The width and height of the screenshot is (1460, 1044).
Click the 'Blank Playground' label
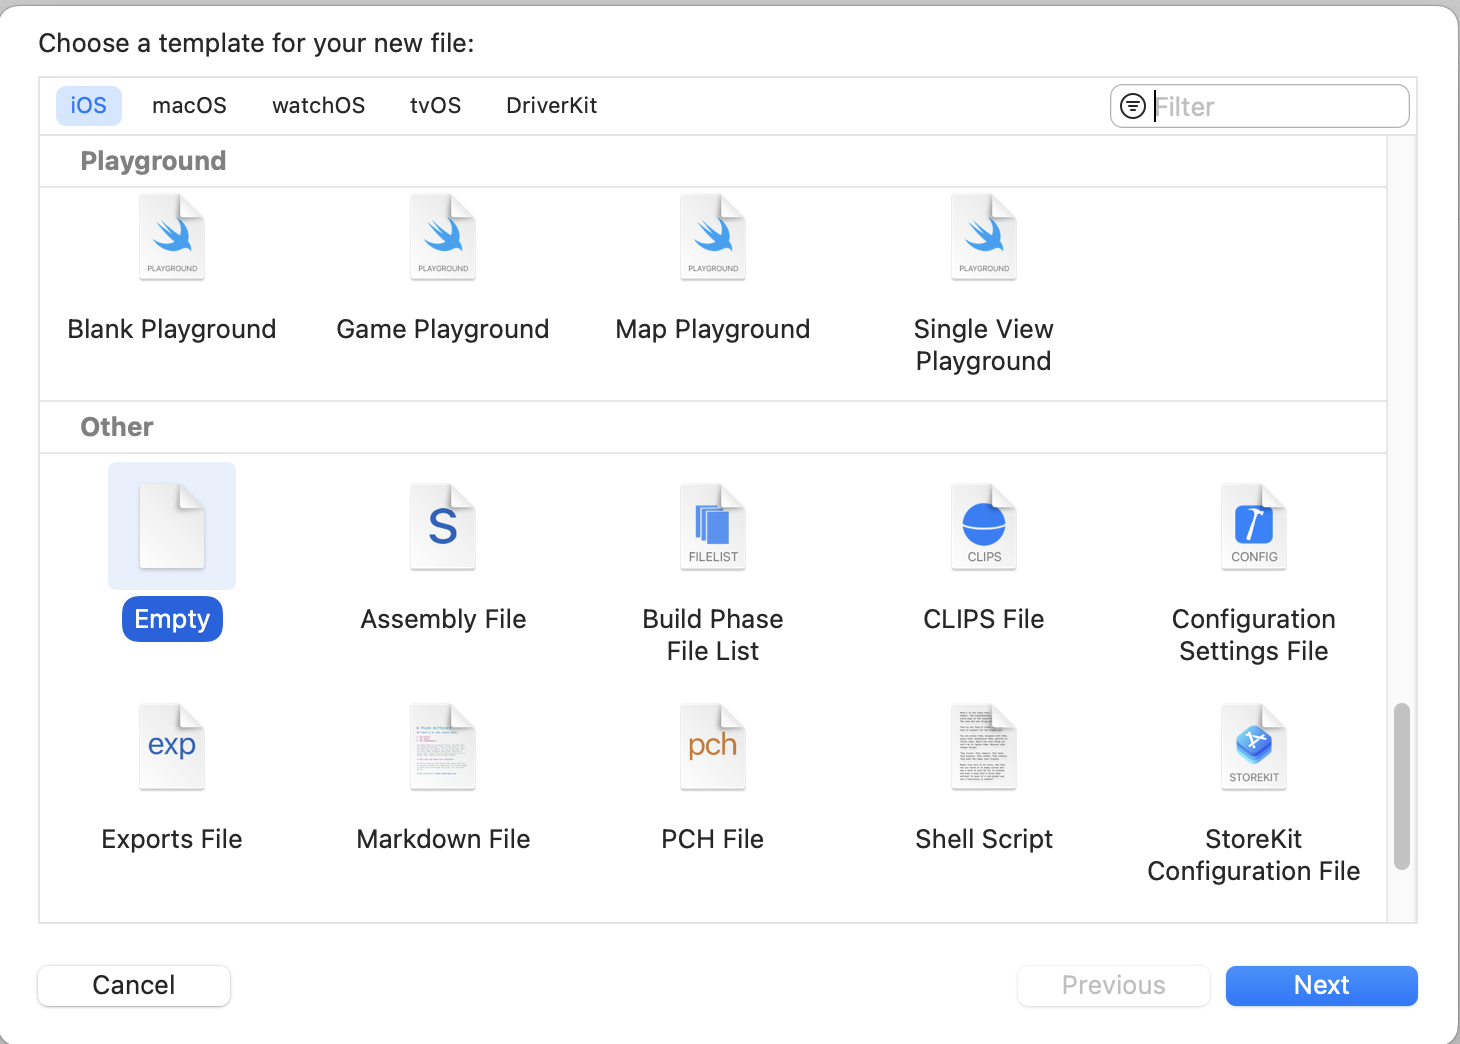tap(172, 329)
